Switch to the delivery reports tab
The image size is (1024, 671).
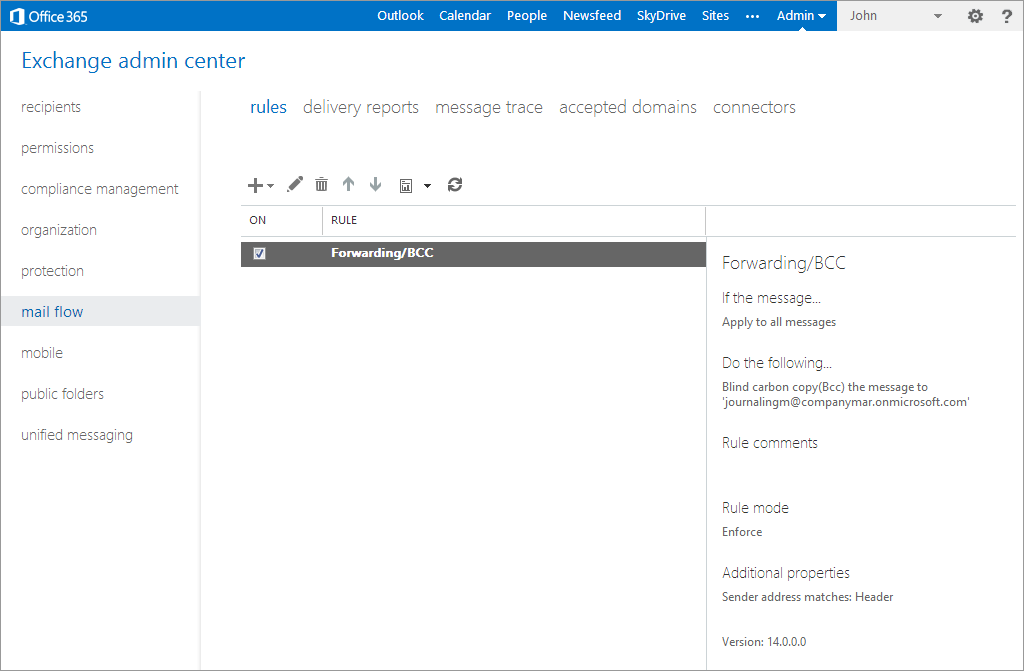[x=361, y=107]
